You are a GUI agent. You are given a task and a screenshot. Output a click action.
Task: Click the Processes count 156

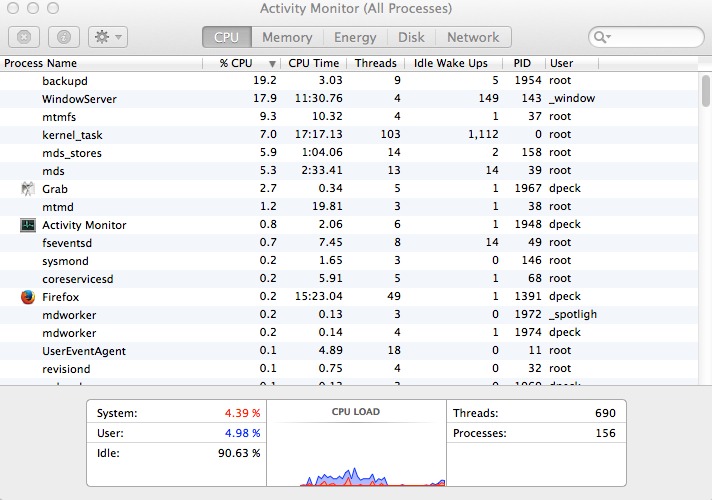606,433
